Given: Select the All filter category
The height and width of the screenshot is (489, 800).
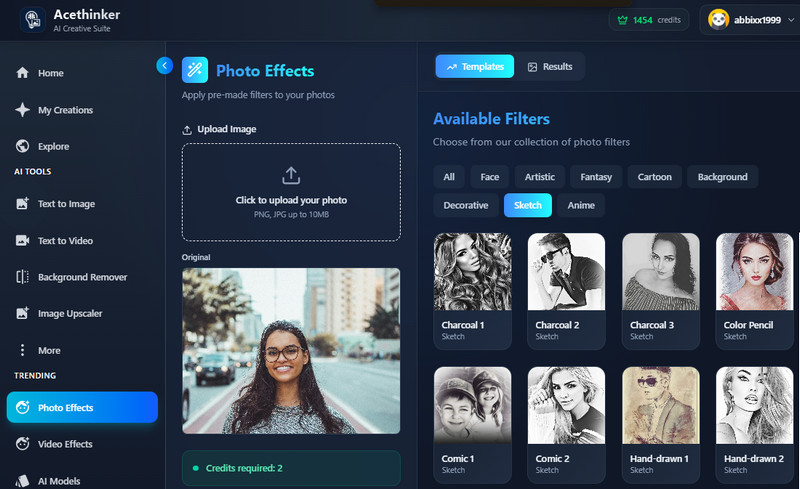Looking at the screenshot, I should pos(449,177).
